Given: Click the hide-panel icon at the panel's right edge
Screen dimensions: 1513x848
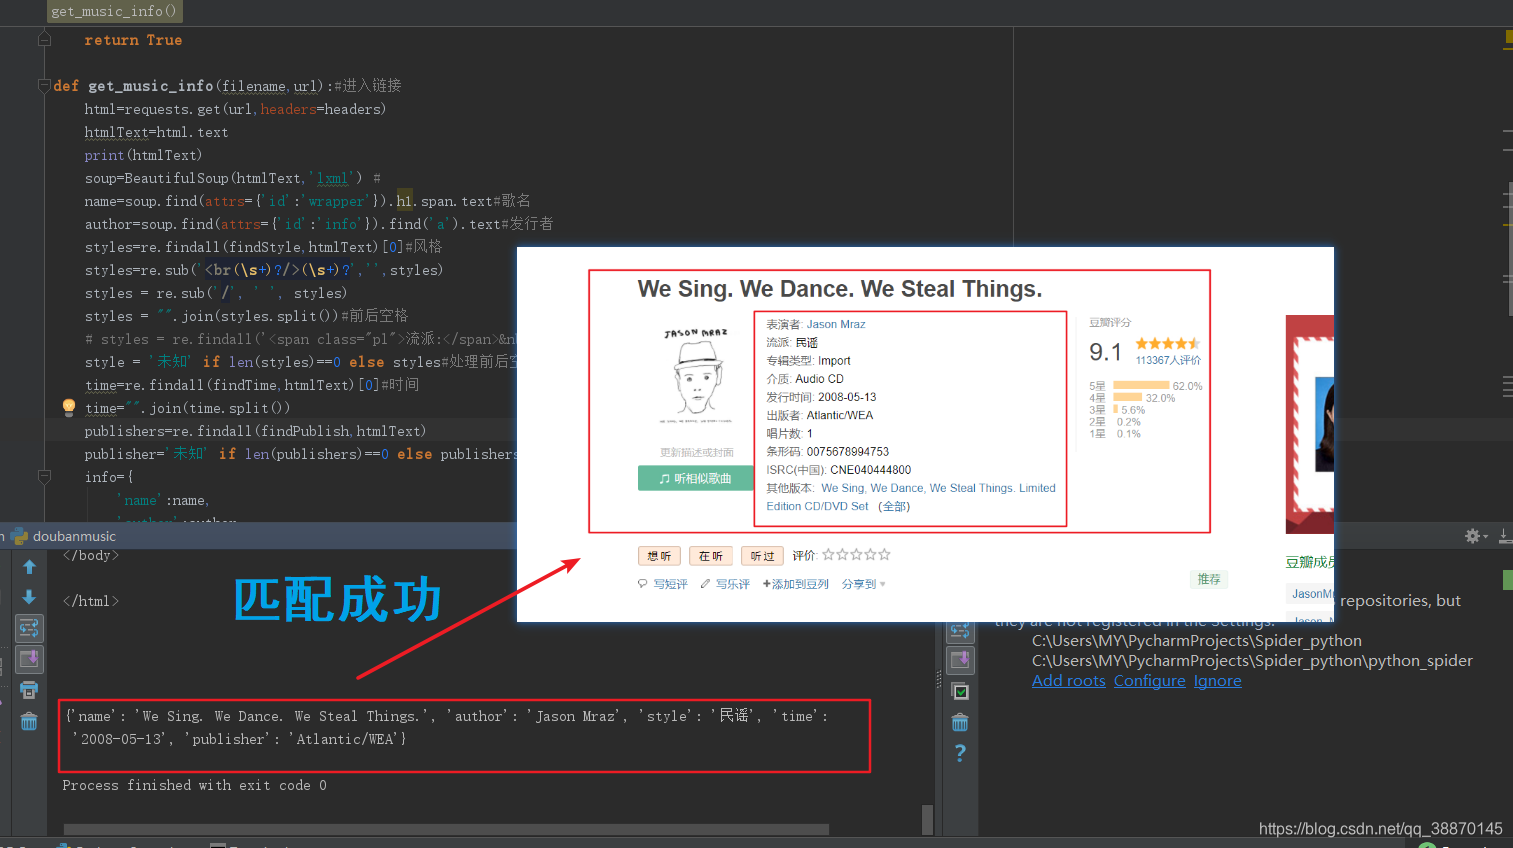Looking at the screenshot, I should pyautogui.click(x=1505, y=536).
